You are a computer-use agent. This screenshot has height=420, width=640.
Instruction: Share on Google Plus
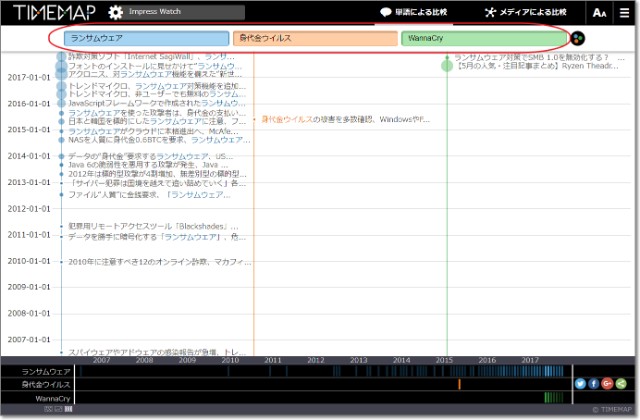coord(607,383)
